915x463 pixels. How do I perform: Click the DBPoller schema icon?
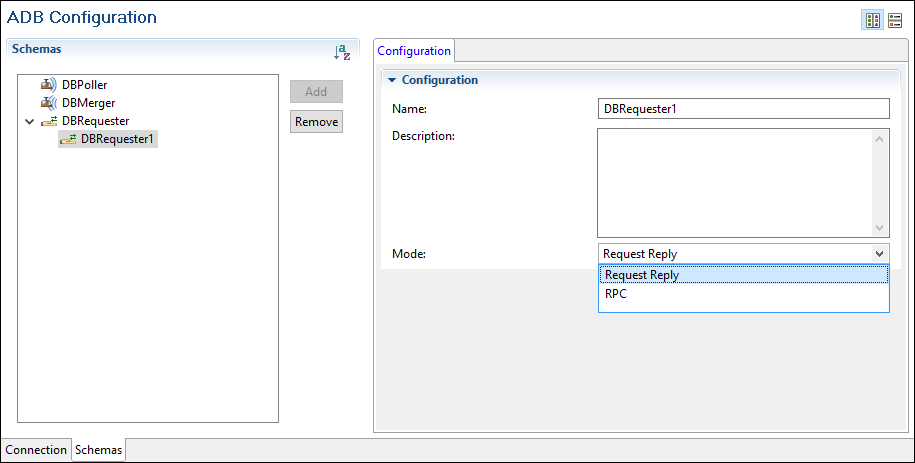[x=49, y=85]
